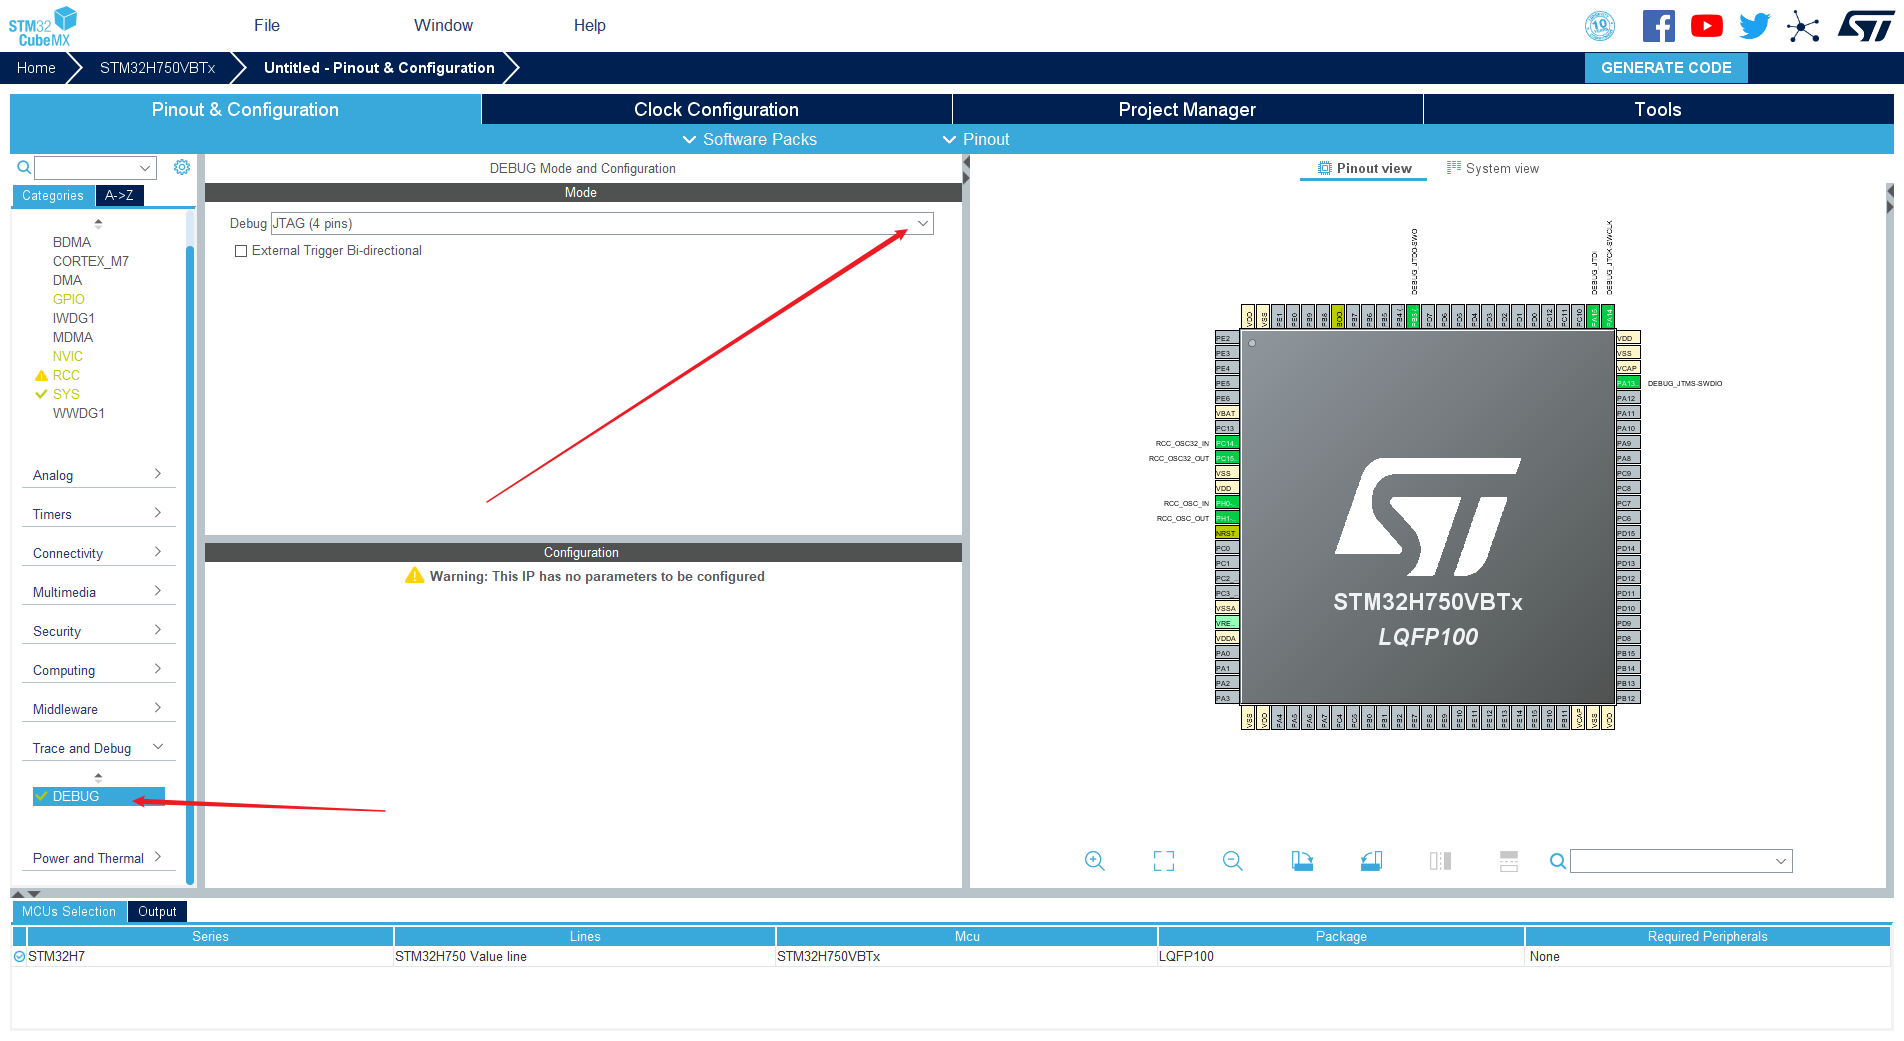1904x1041 pixels.
Task: Click the STM32CubeMX logo
Action: pos(43,26)
